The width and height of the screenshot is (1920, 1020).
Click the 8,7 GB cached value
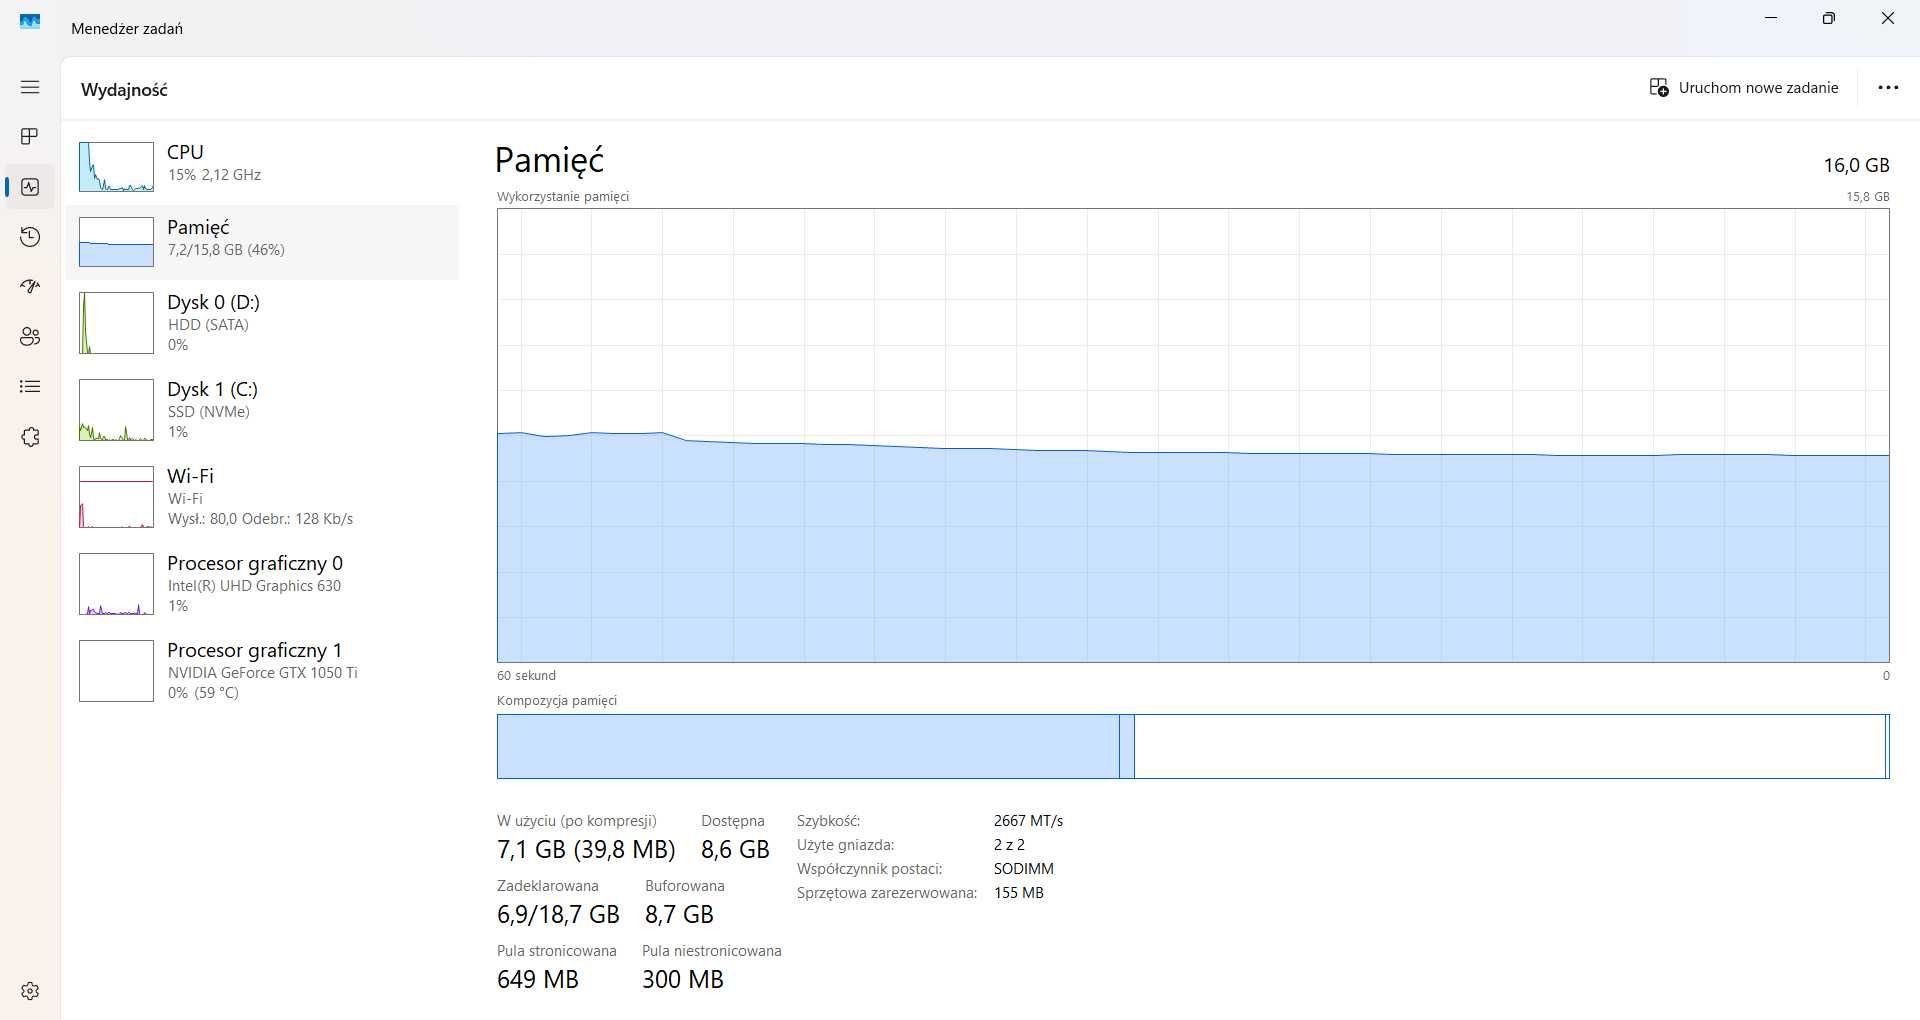(679, 915)
